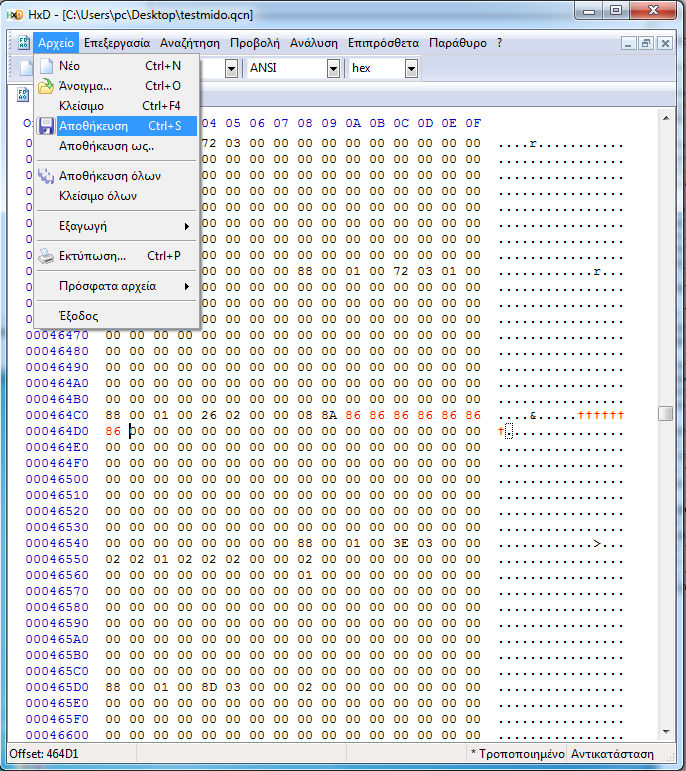The height and width of the screenshot is (771, 686).
Task: Click the new file icon in toolbar
Action: [26, 68]
